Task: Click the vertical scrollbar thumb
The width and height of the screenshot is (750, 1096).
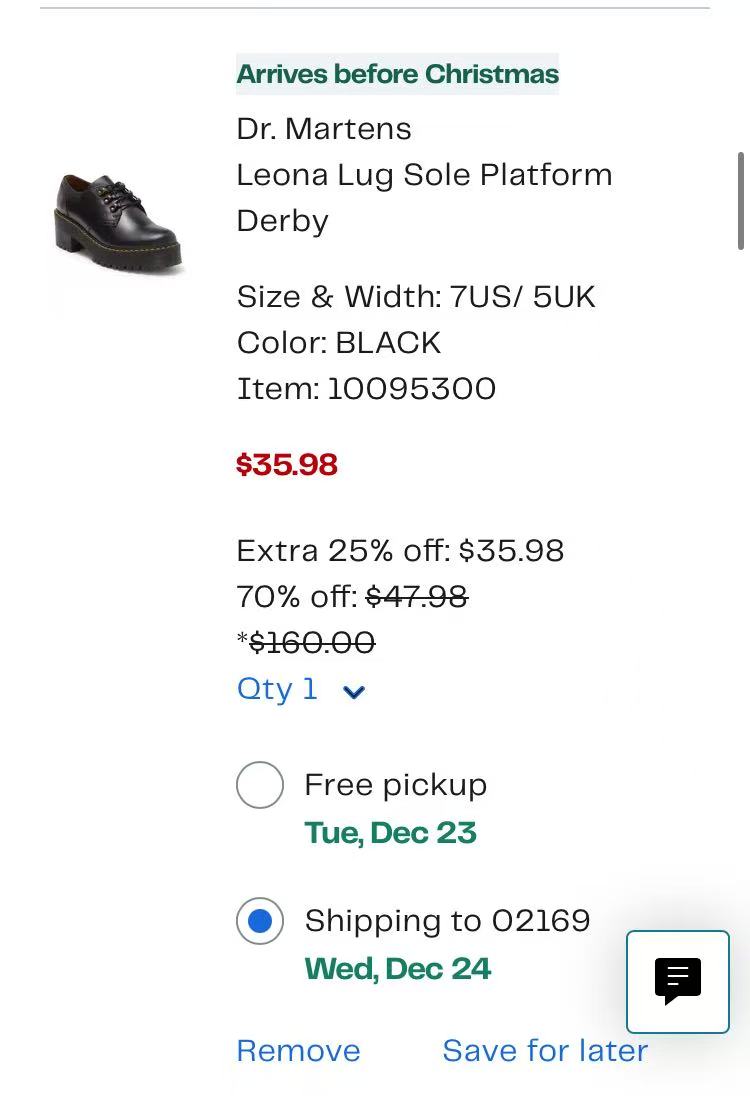Action: coord(740,201)
